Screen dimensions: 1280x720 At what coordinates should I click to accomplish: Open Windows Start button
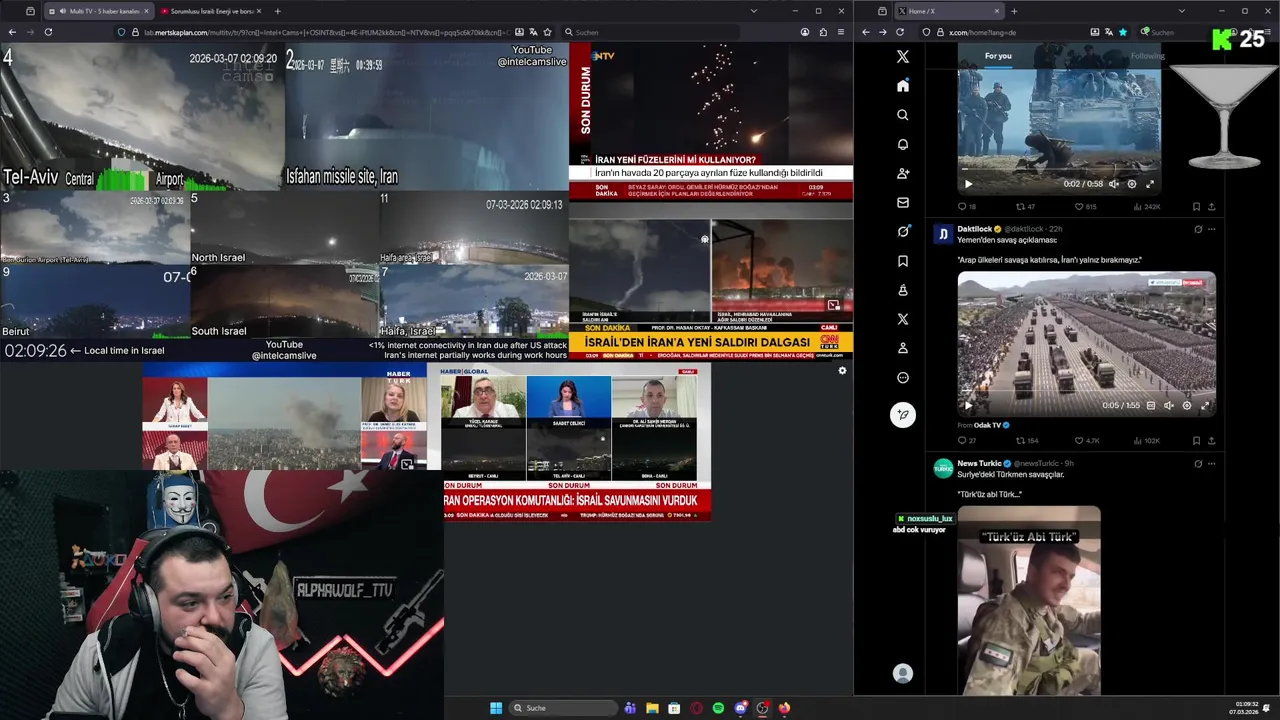496,708
